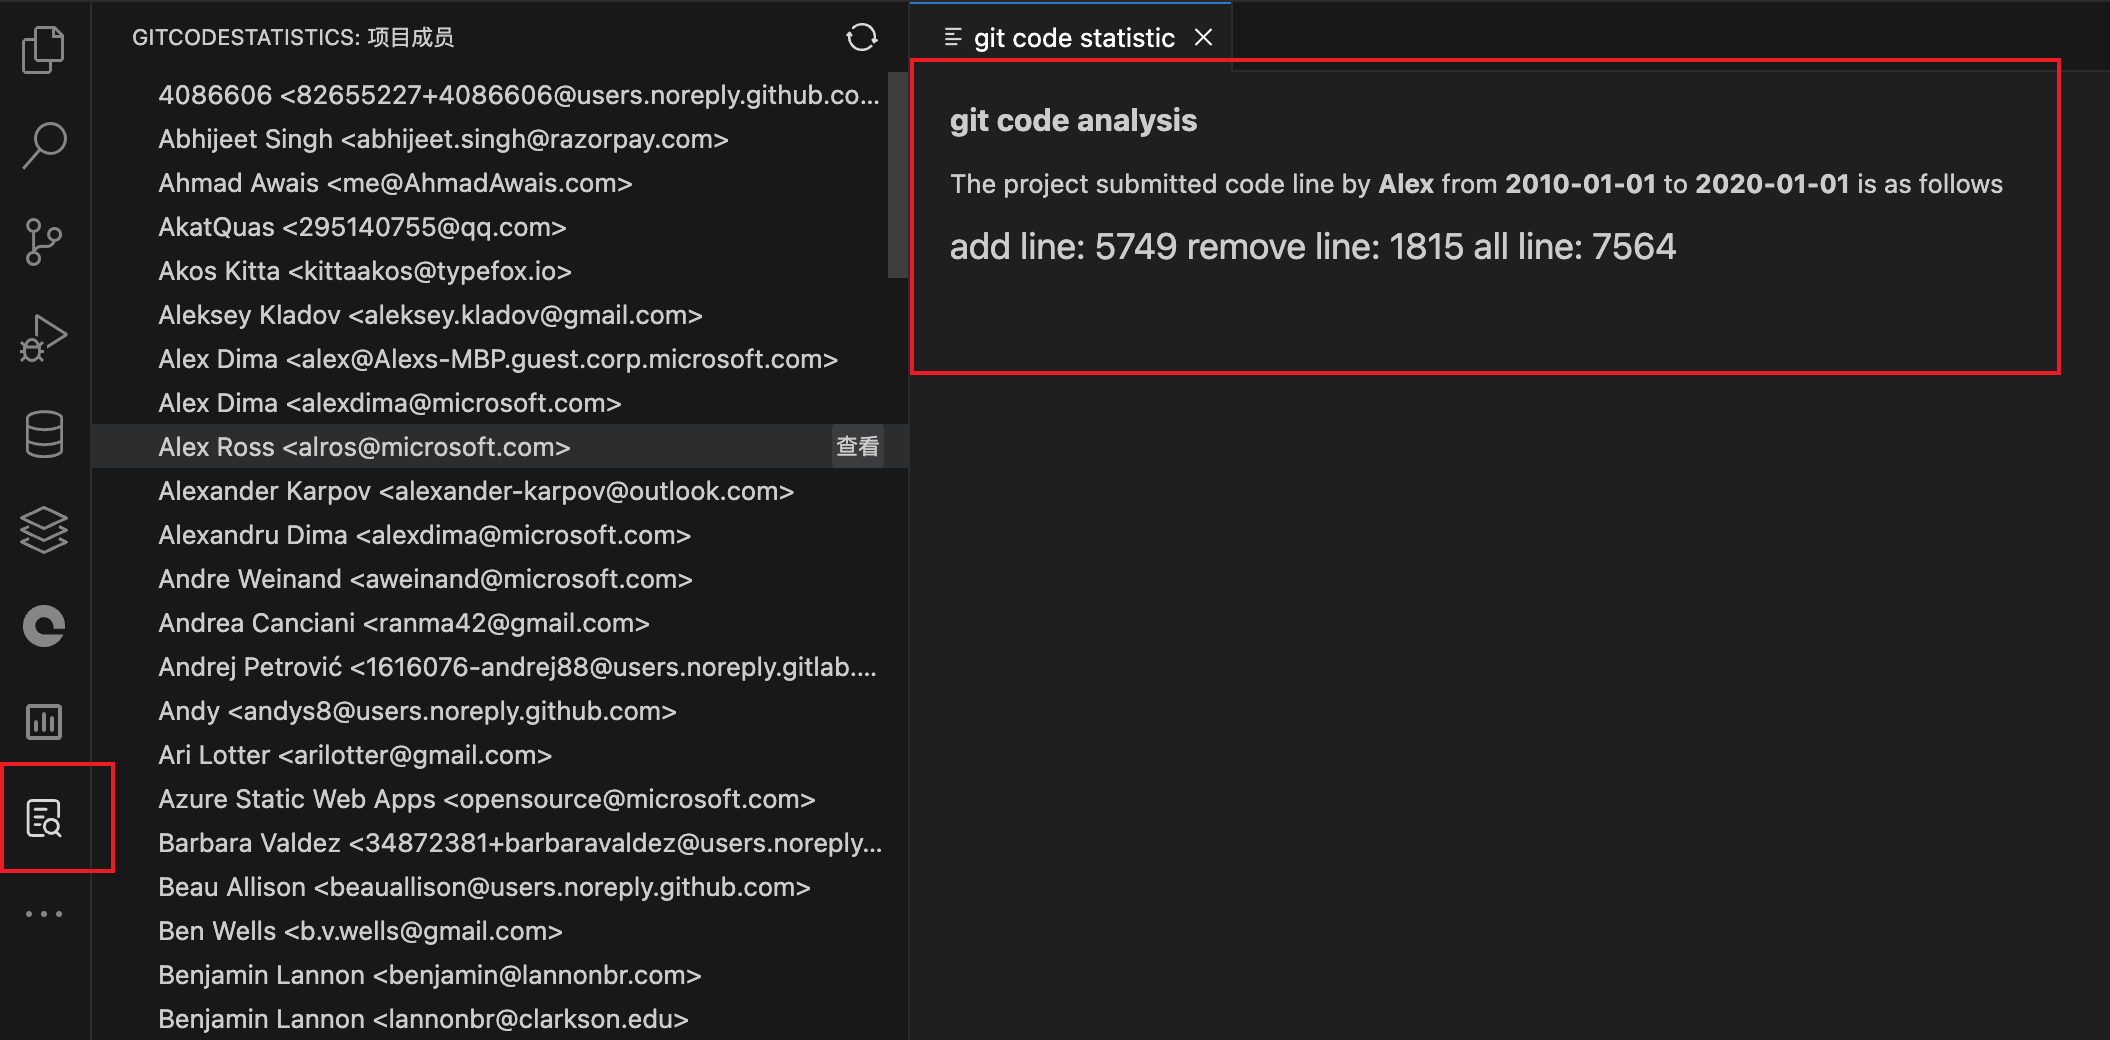Screen dimensions: 2110x1040
Task: Select Alexander Karpov in the list
Action: [x=475, y=491]
